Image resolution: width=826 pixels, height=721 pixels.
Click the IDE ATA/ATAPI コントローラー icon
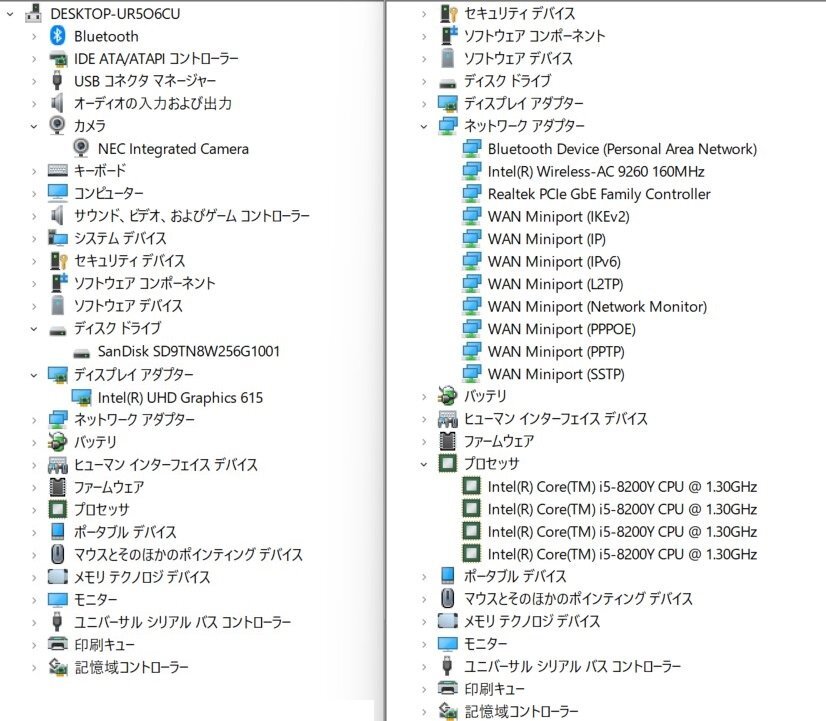(x=57, y=59)
